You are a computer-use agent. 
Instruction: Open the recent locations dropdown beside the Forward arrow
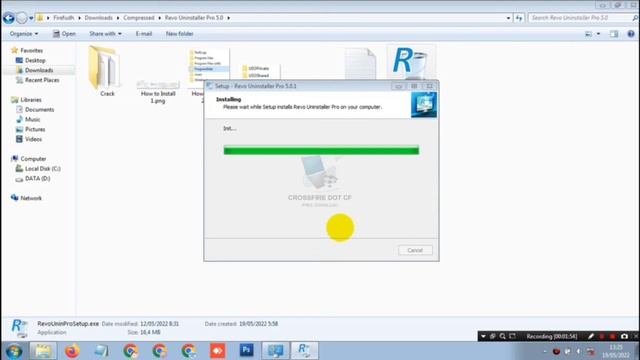point(31,18)
